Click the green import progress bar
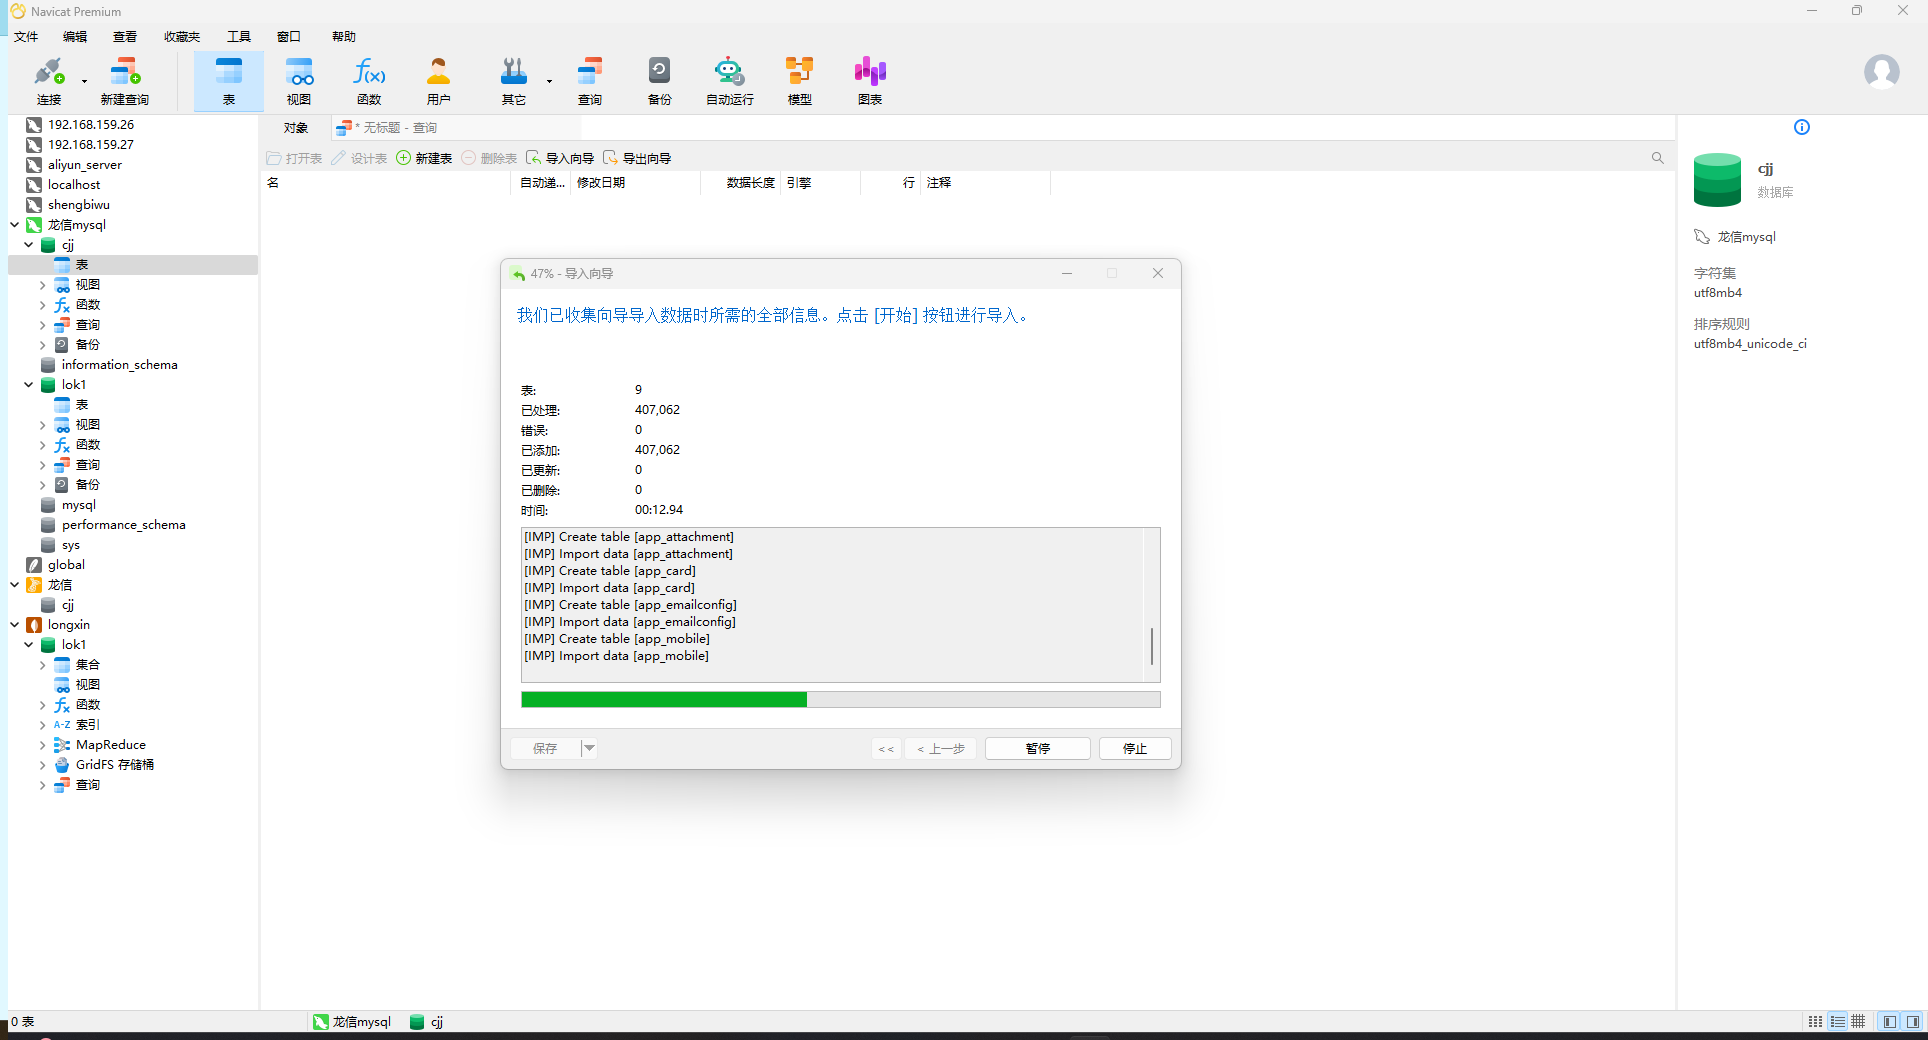 pos(840,699)
